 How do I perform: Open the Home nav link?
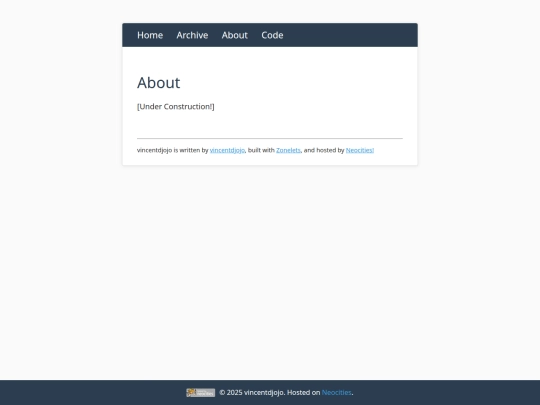150,35
